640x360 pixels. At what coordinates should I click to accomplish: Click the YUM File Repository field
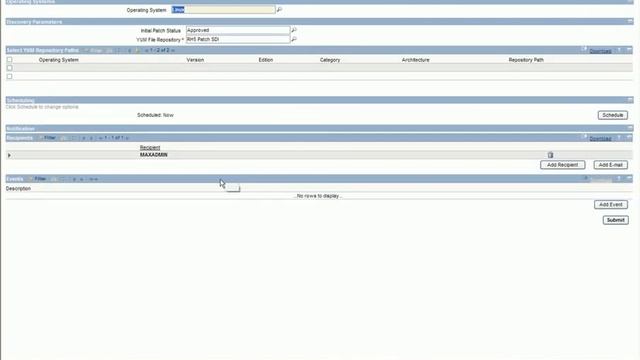tap(238, 39)
